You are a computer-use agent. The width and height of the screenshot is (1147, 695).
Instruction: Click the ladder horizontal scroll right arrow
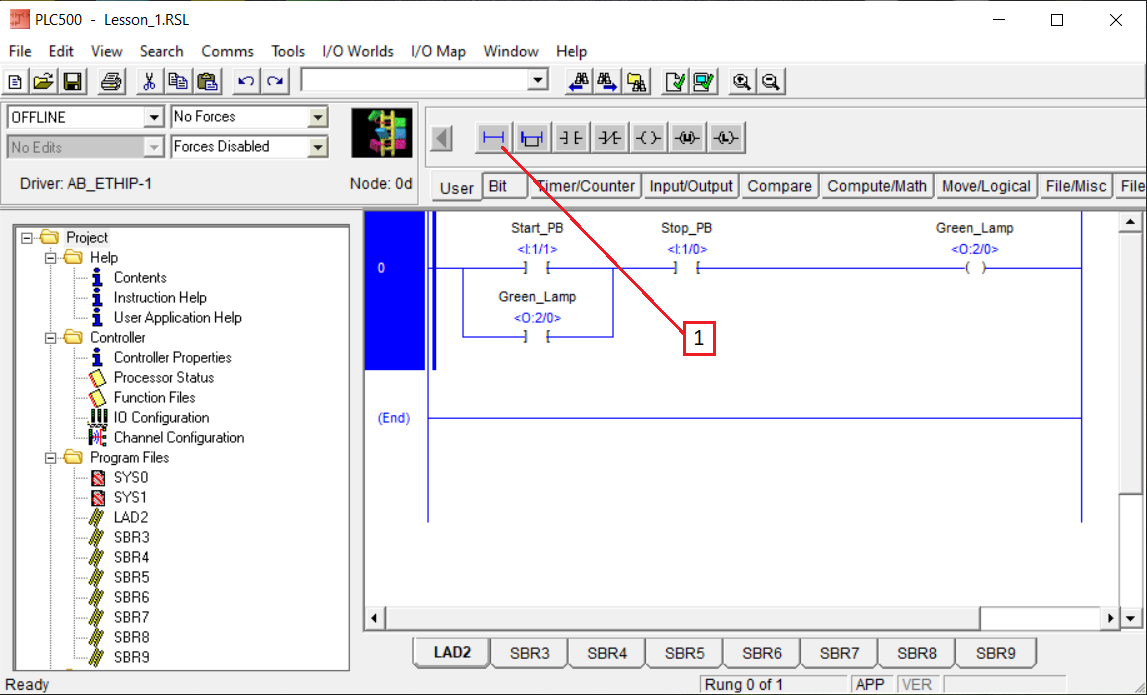click(x=1110, y=618)
